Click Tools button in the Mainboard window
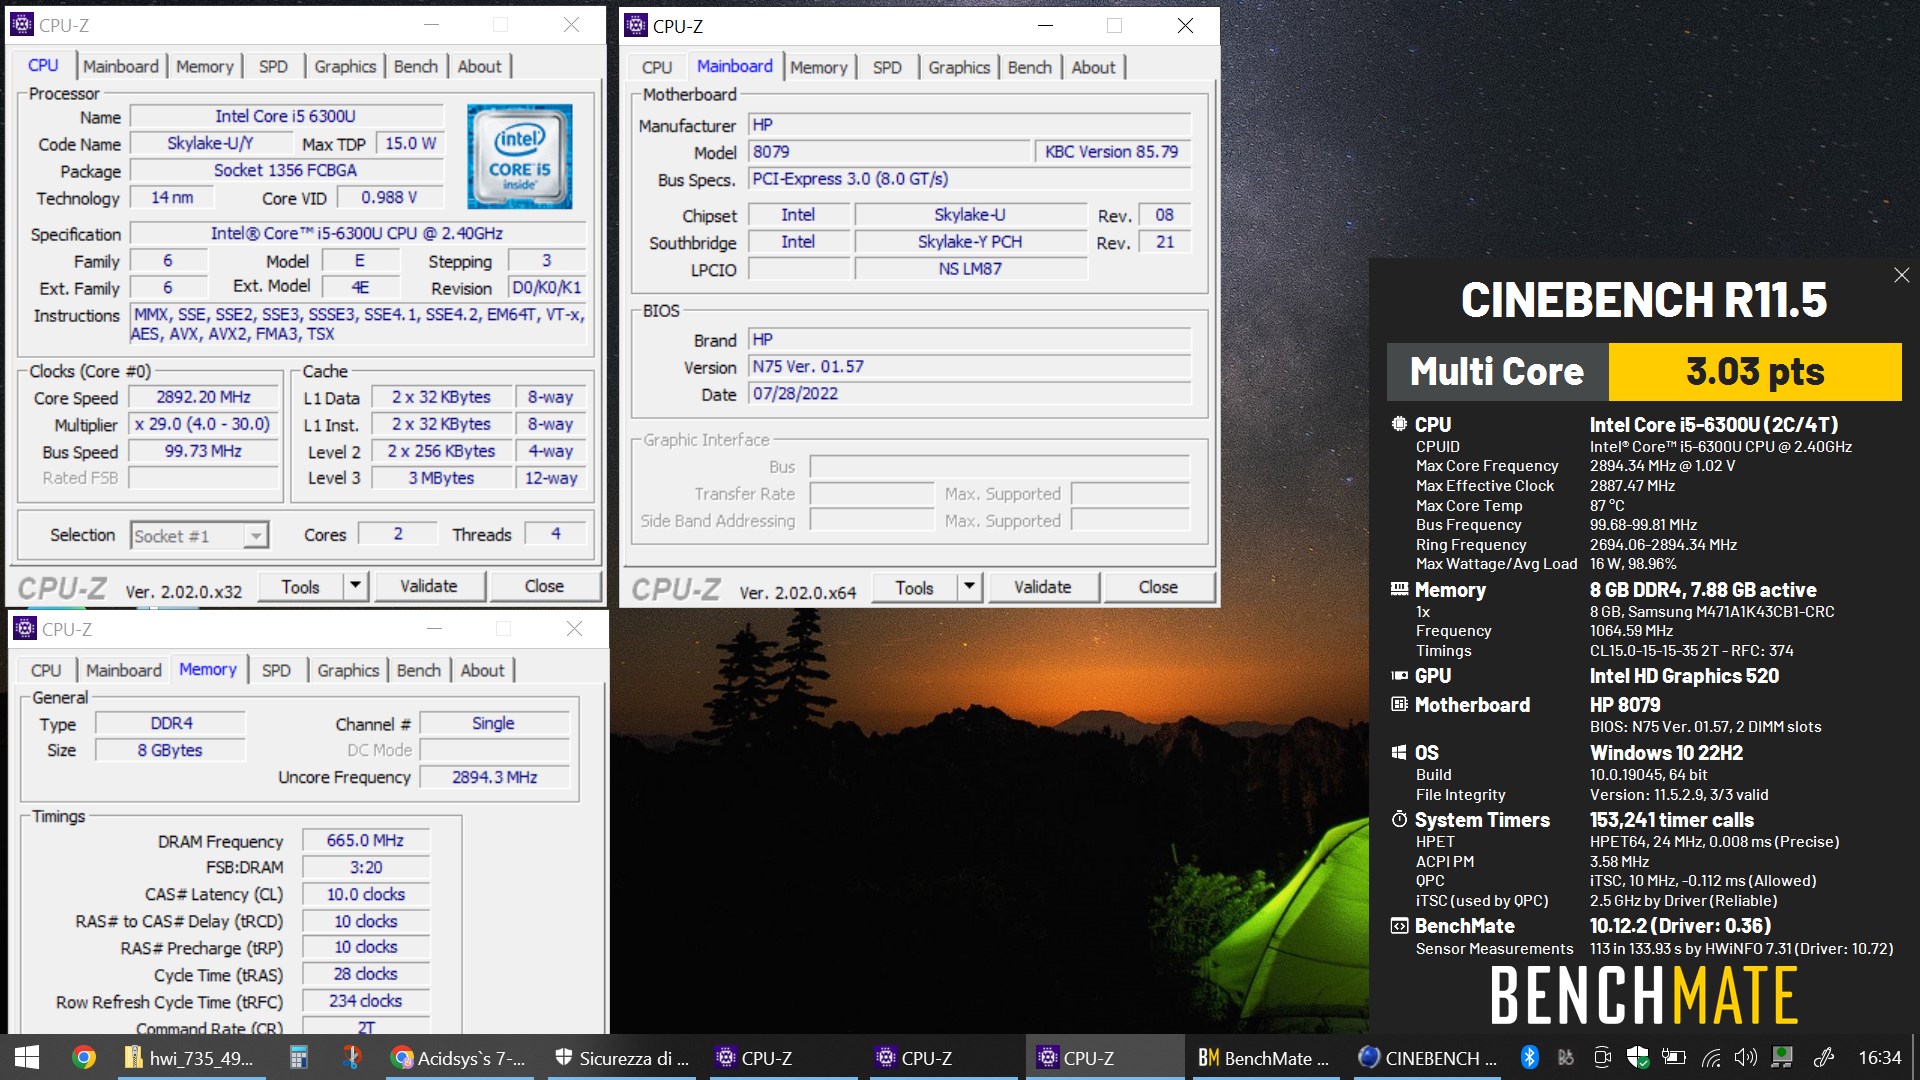This screenshot has height=1080, width=1920. pos(914,587)
